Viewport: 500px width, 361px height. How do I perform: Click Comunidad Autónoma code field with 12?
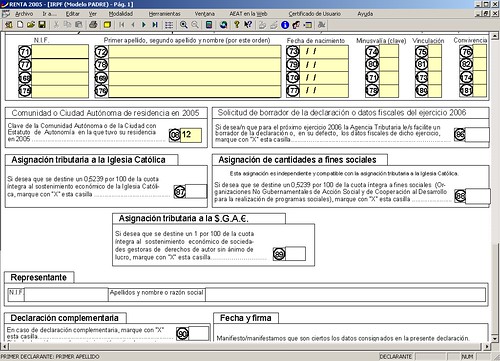pyautogui.click(x=191, y=135)
